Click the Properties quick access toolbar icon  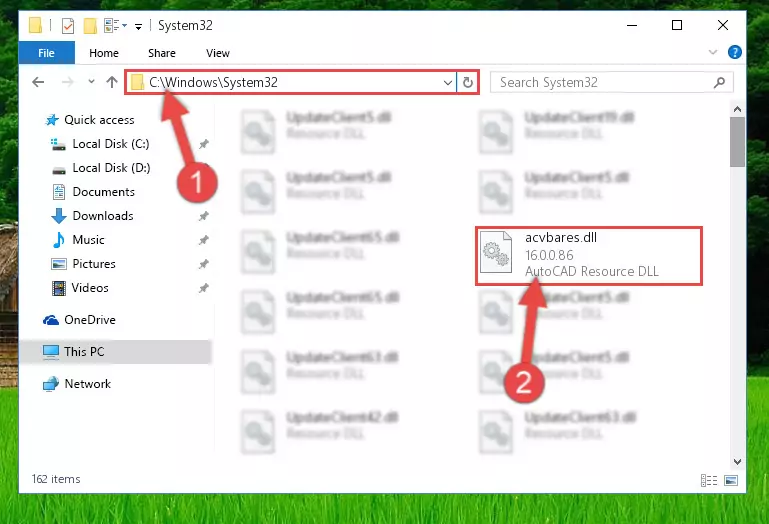(x=68, y=26)
